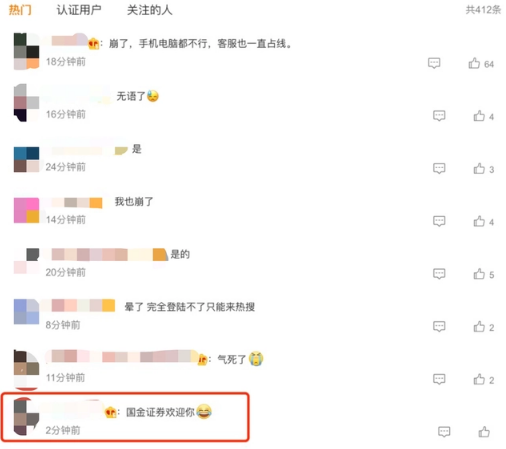Open avatar of the 18分钟前 commenter
Image resolution: width=506 pixels, height=449 pixels.
pos(26,51)
